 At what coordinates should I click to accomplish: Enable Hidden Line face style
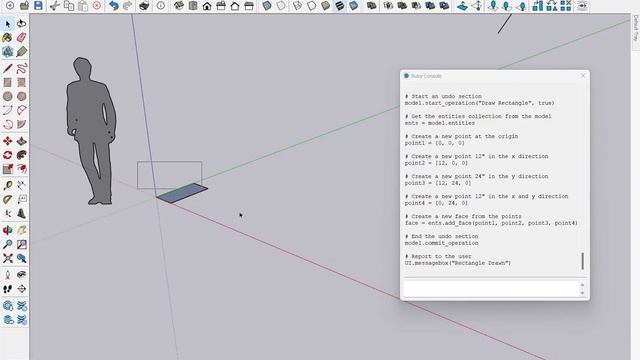click(x=311, y=6)
